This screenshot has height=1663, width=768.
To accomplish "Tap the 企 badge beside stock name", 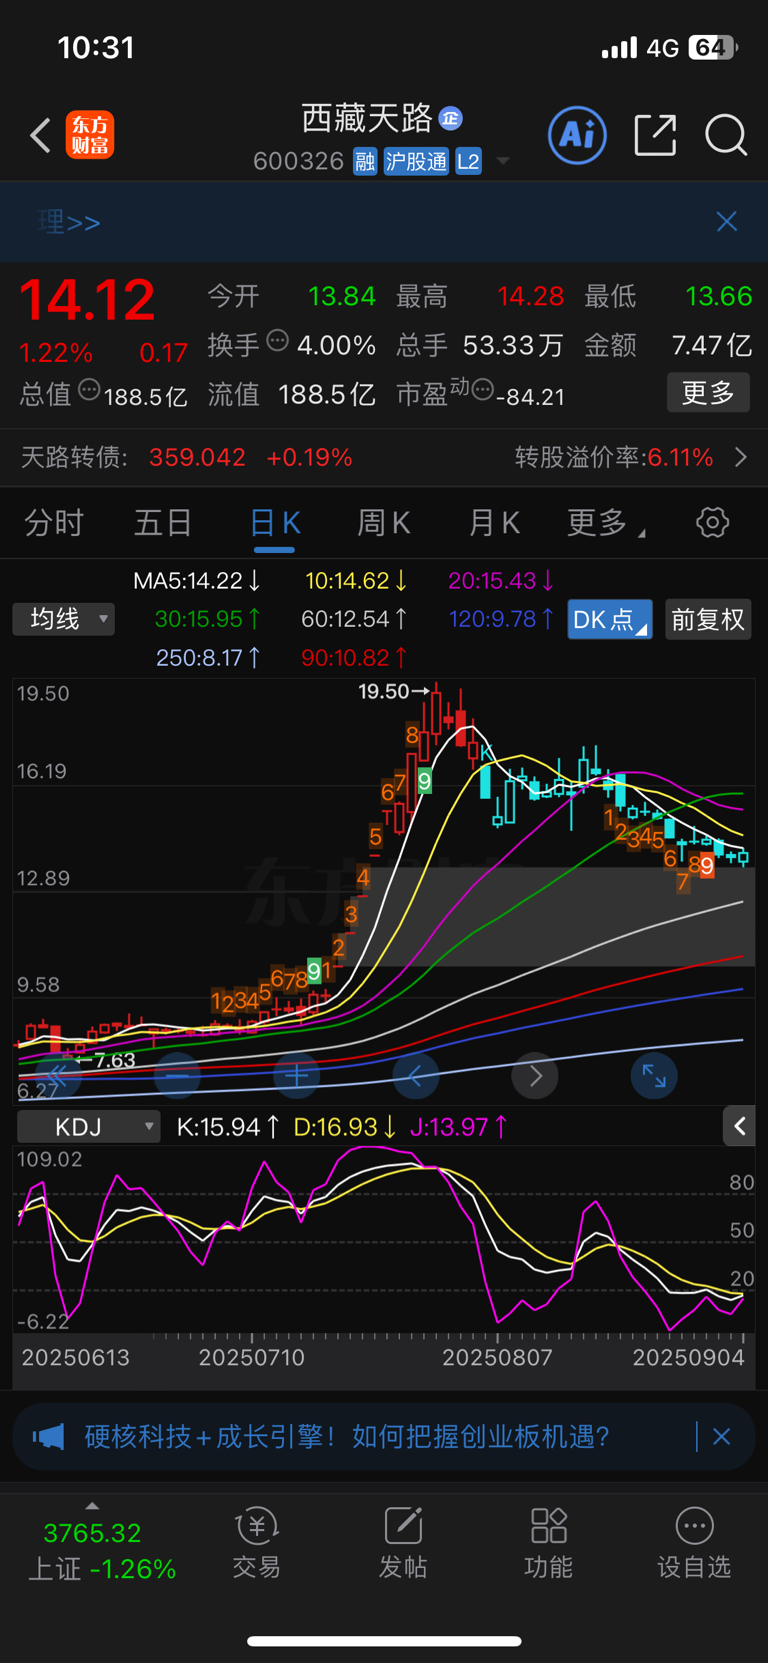I will click(x=450, y=118).
